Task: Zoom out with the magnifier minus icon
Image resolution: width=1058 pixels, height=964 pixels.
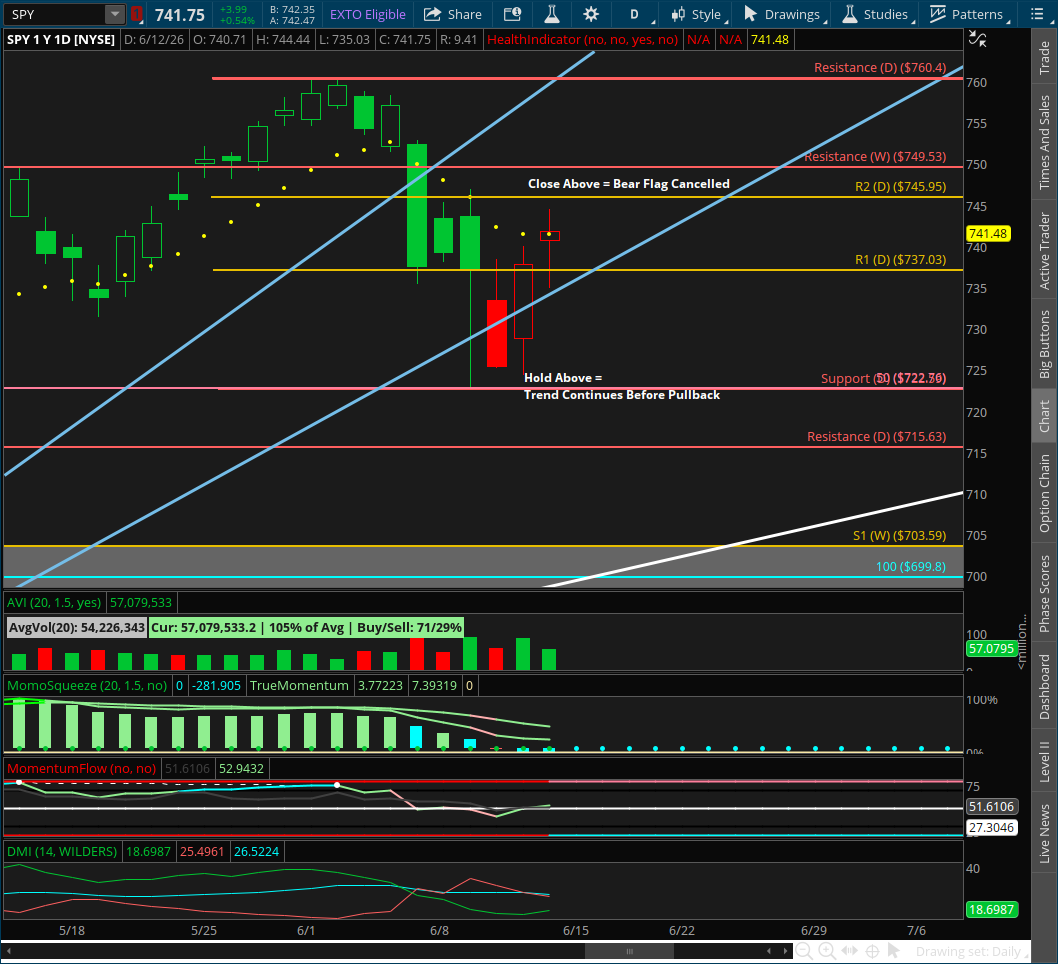Action: coord(804,951)
